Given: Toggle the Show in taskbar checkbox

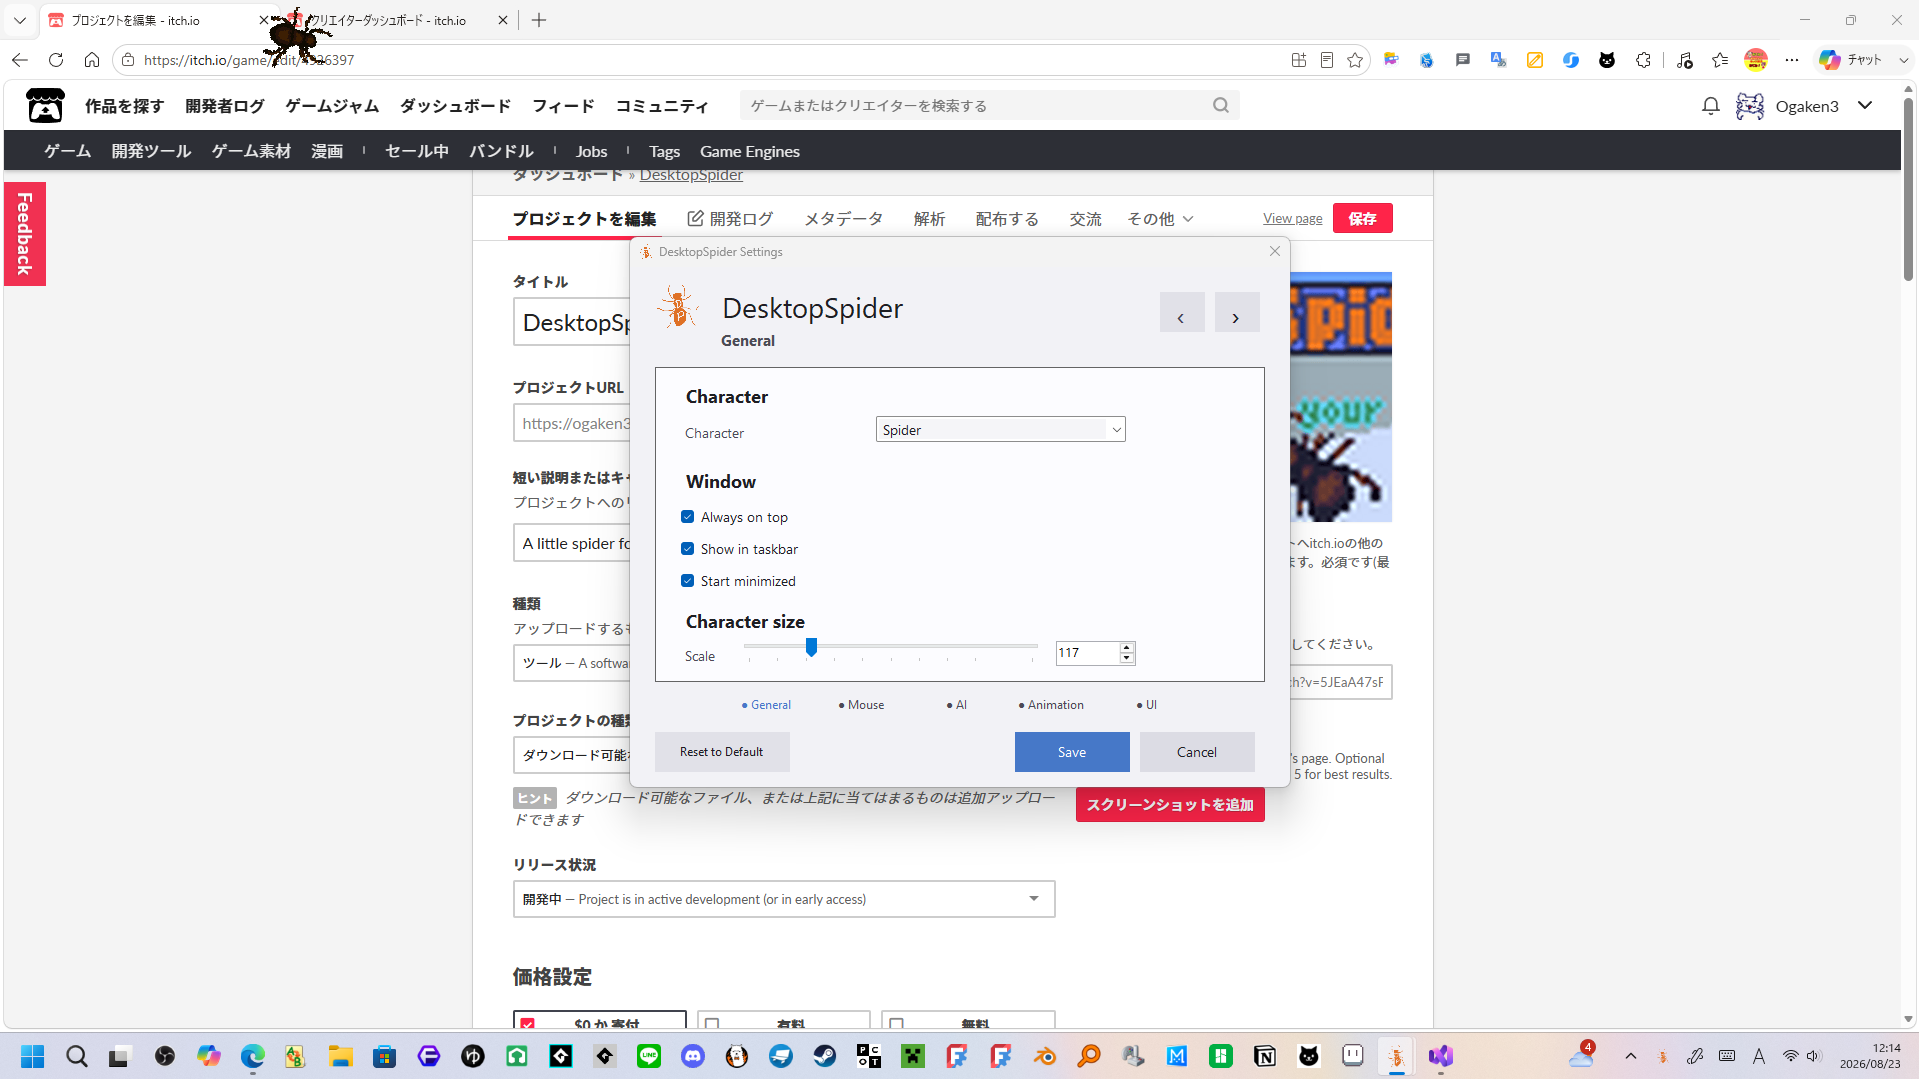Looking at the screenshot, I should 688,549.
